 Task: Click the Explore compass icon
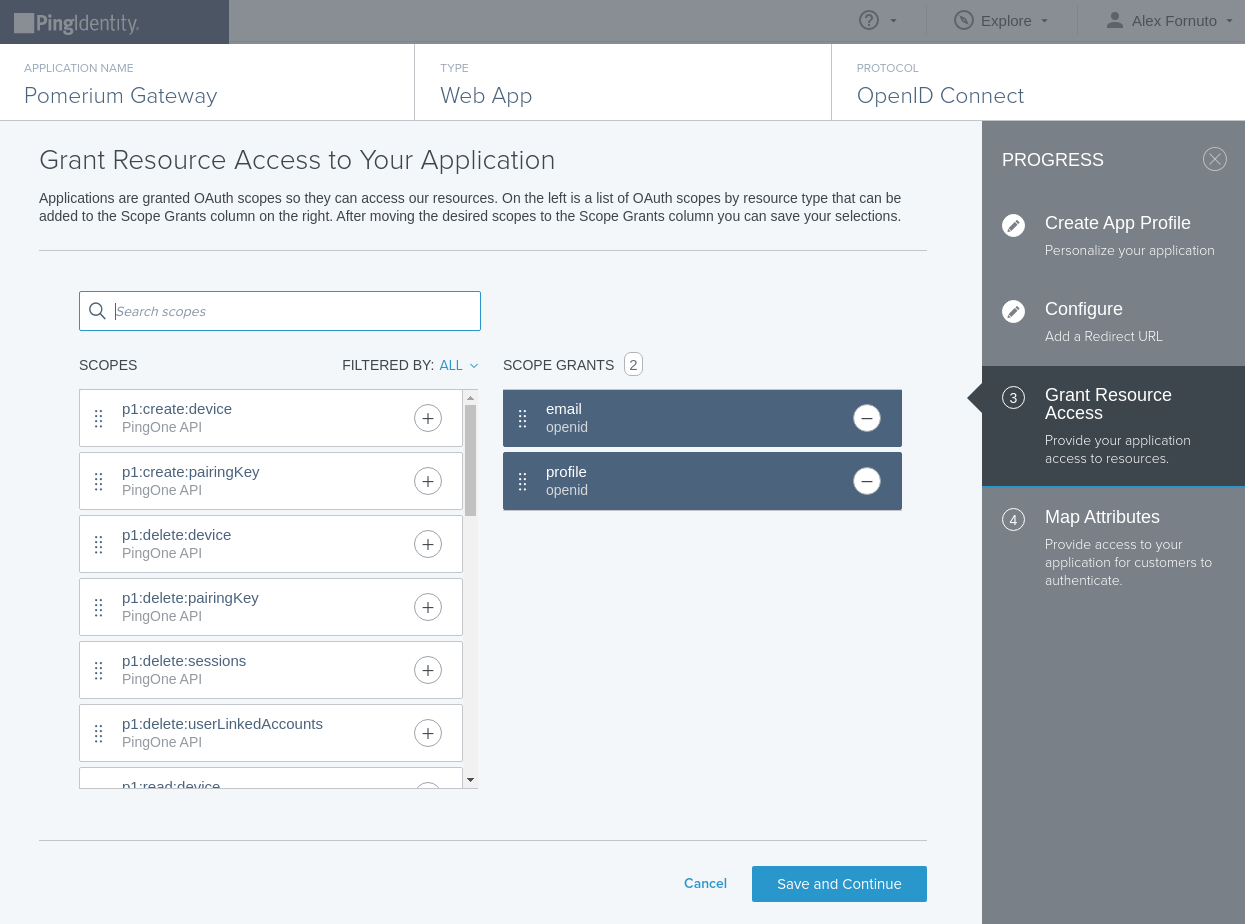click(x=964, y=20)
